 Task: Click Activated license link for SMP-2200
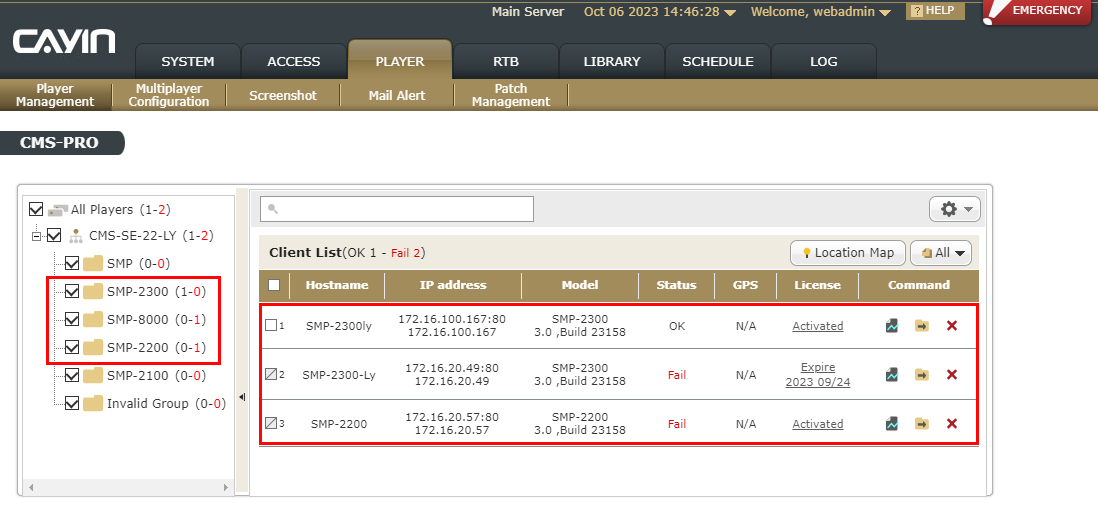pyautogui.click(x=817, y=424)
